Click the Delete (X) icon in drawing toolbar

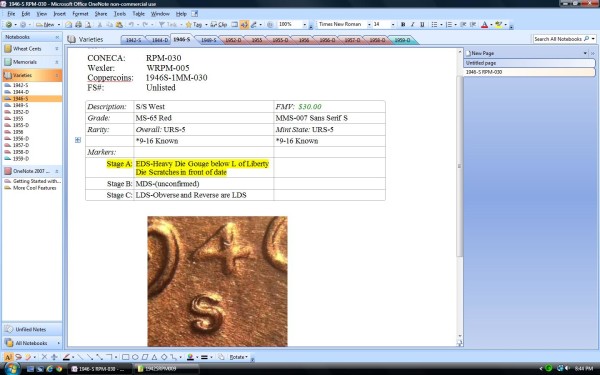(x=44, y=357)
